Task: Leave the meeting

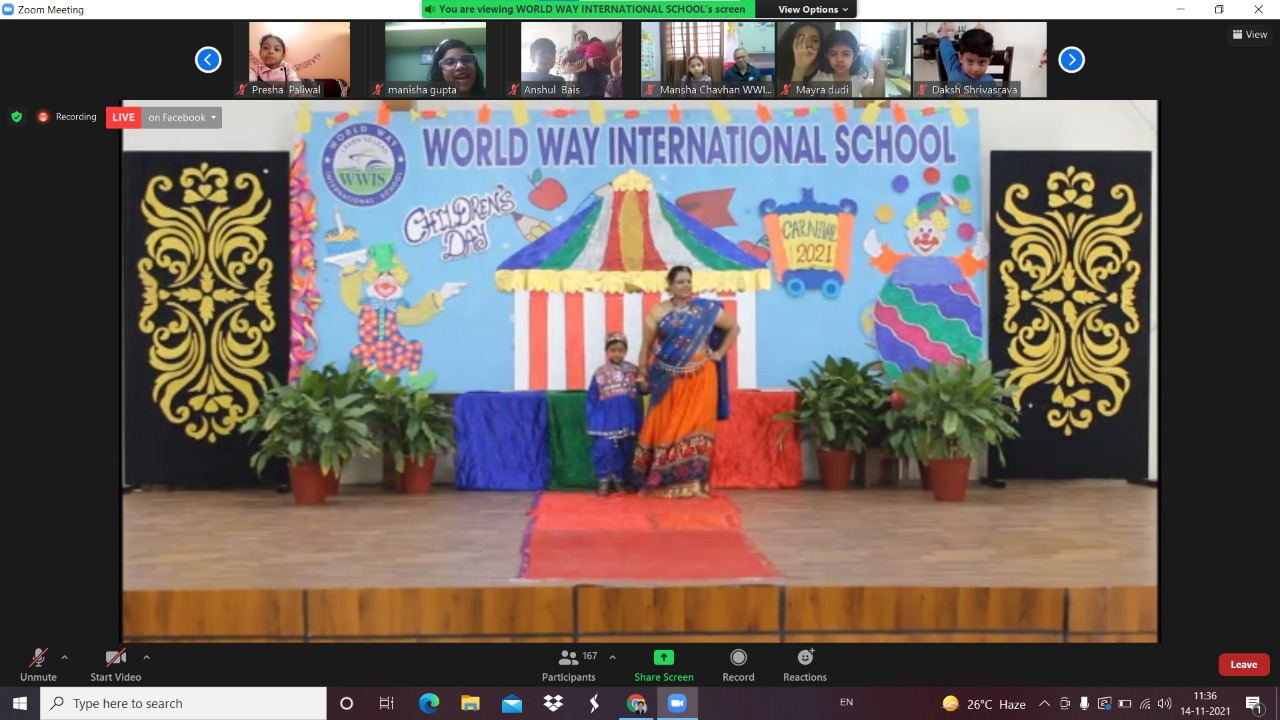Action: (1244, 664)
